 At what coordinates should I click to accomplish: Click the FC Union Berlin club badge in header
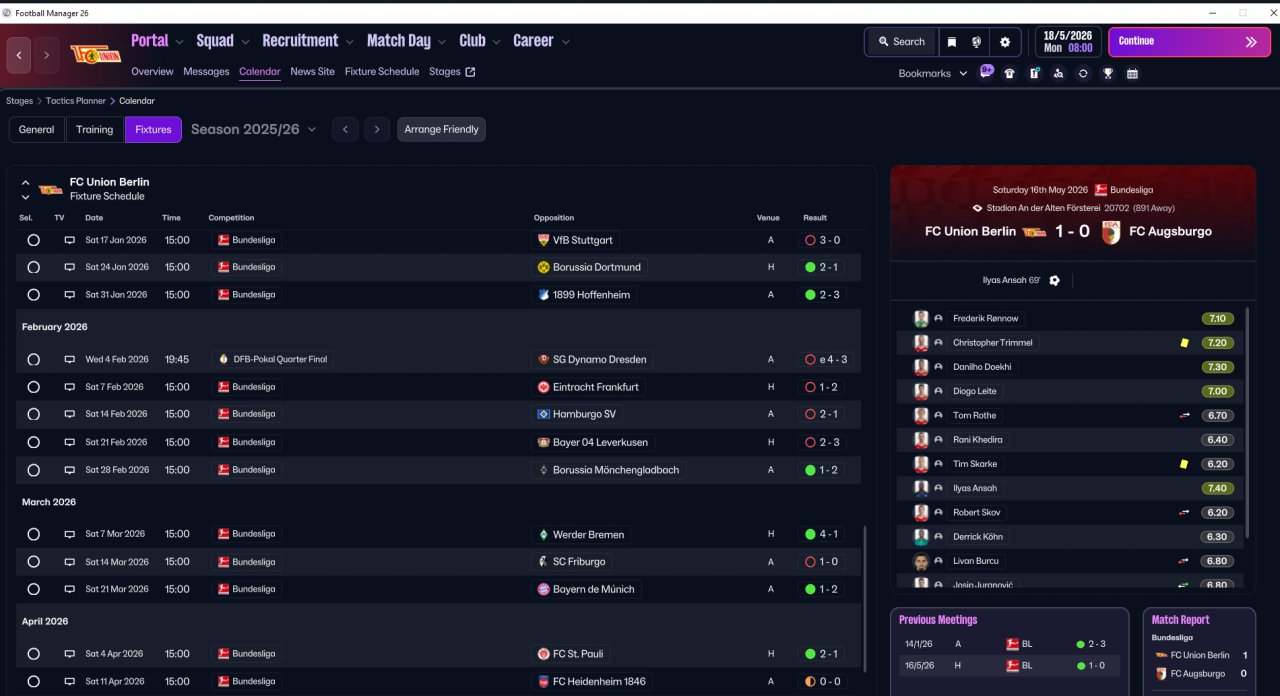coord(95,54)
